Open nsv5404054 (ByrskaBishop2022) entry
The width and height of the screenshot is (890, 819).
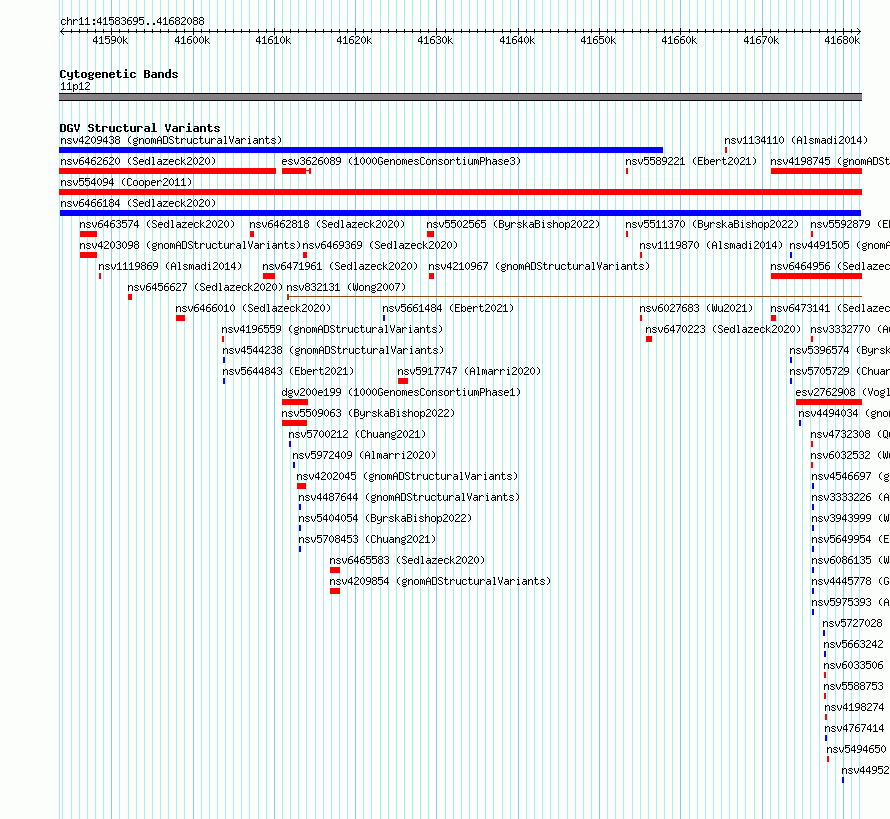[x=385, y=518]
